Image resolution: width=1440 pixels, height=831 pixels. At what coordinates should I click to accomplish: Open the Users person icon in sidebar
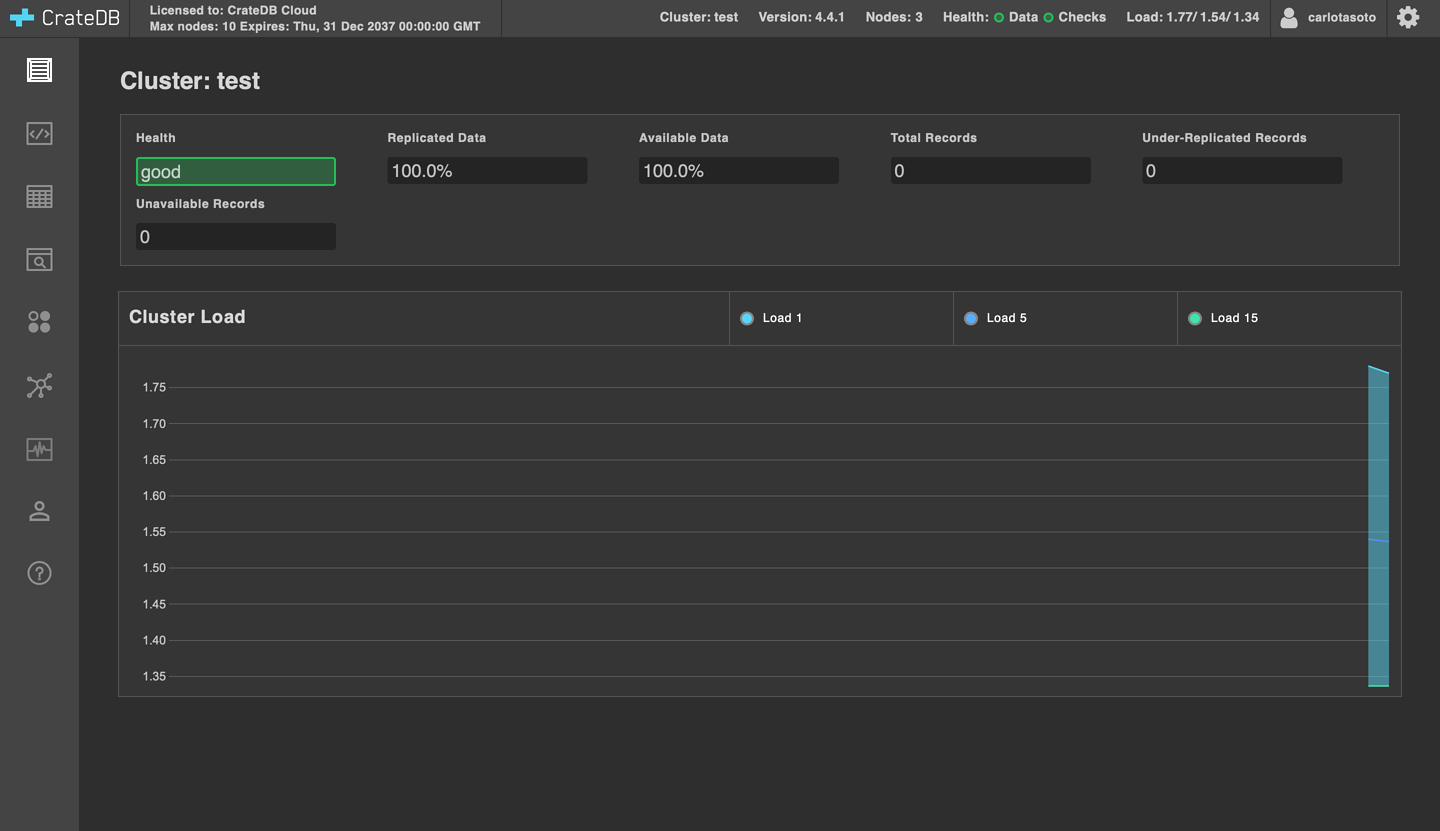(39, 511)
